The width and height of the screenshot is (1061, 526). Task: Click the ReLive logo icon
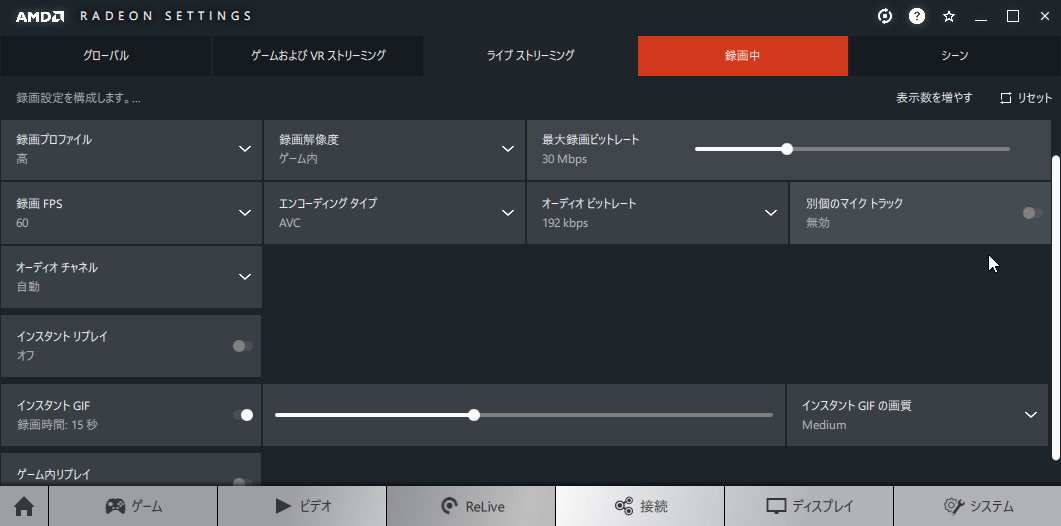(x=449, y=506)
